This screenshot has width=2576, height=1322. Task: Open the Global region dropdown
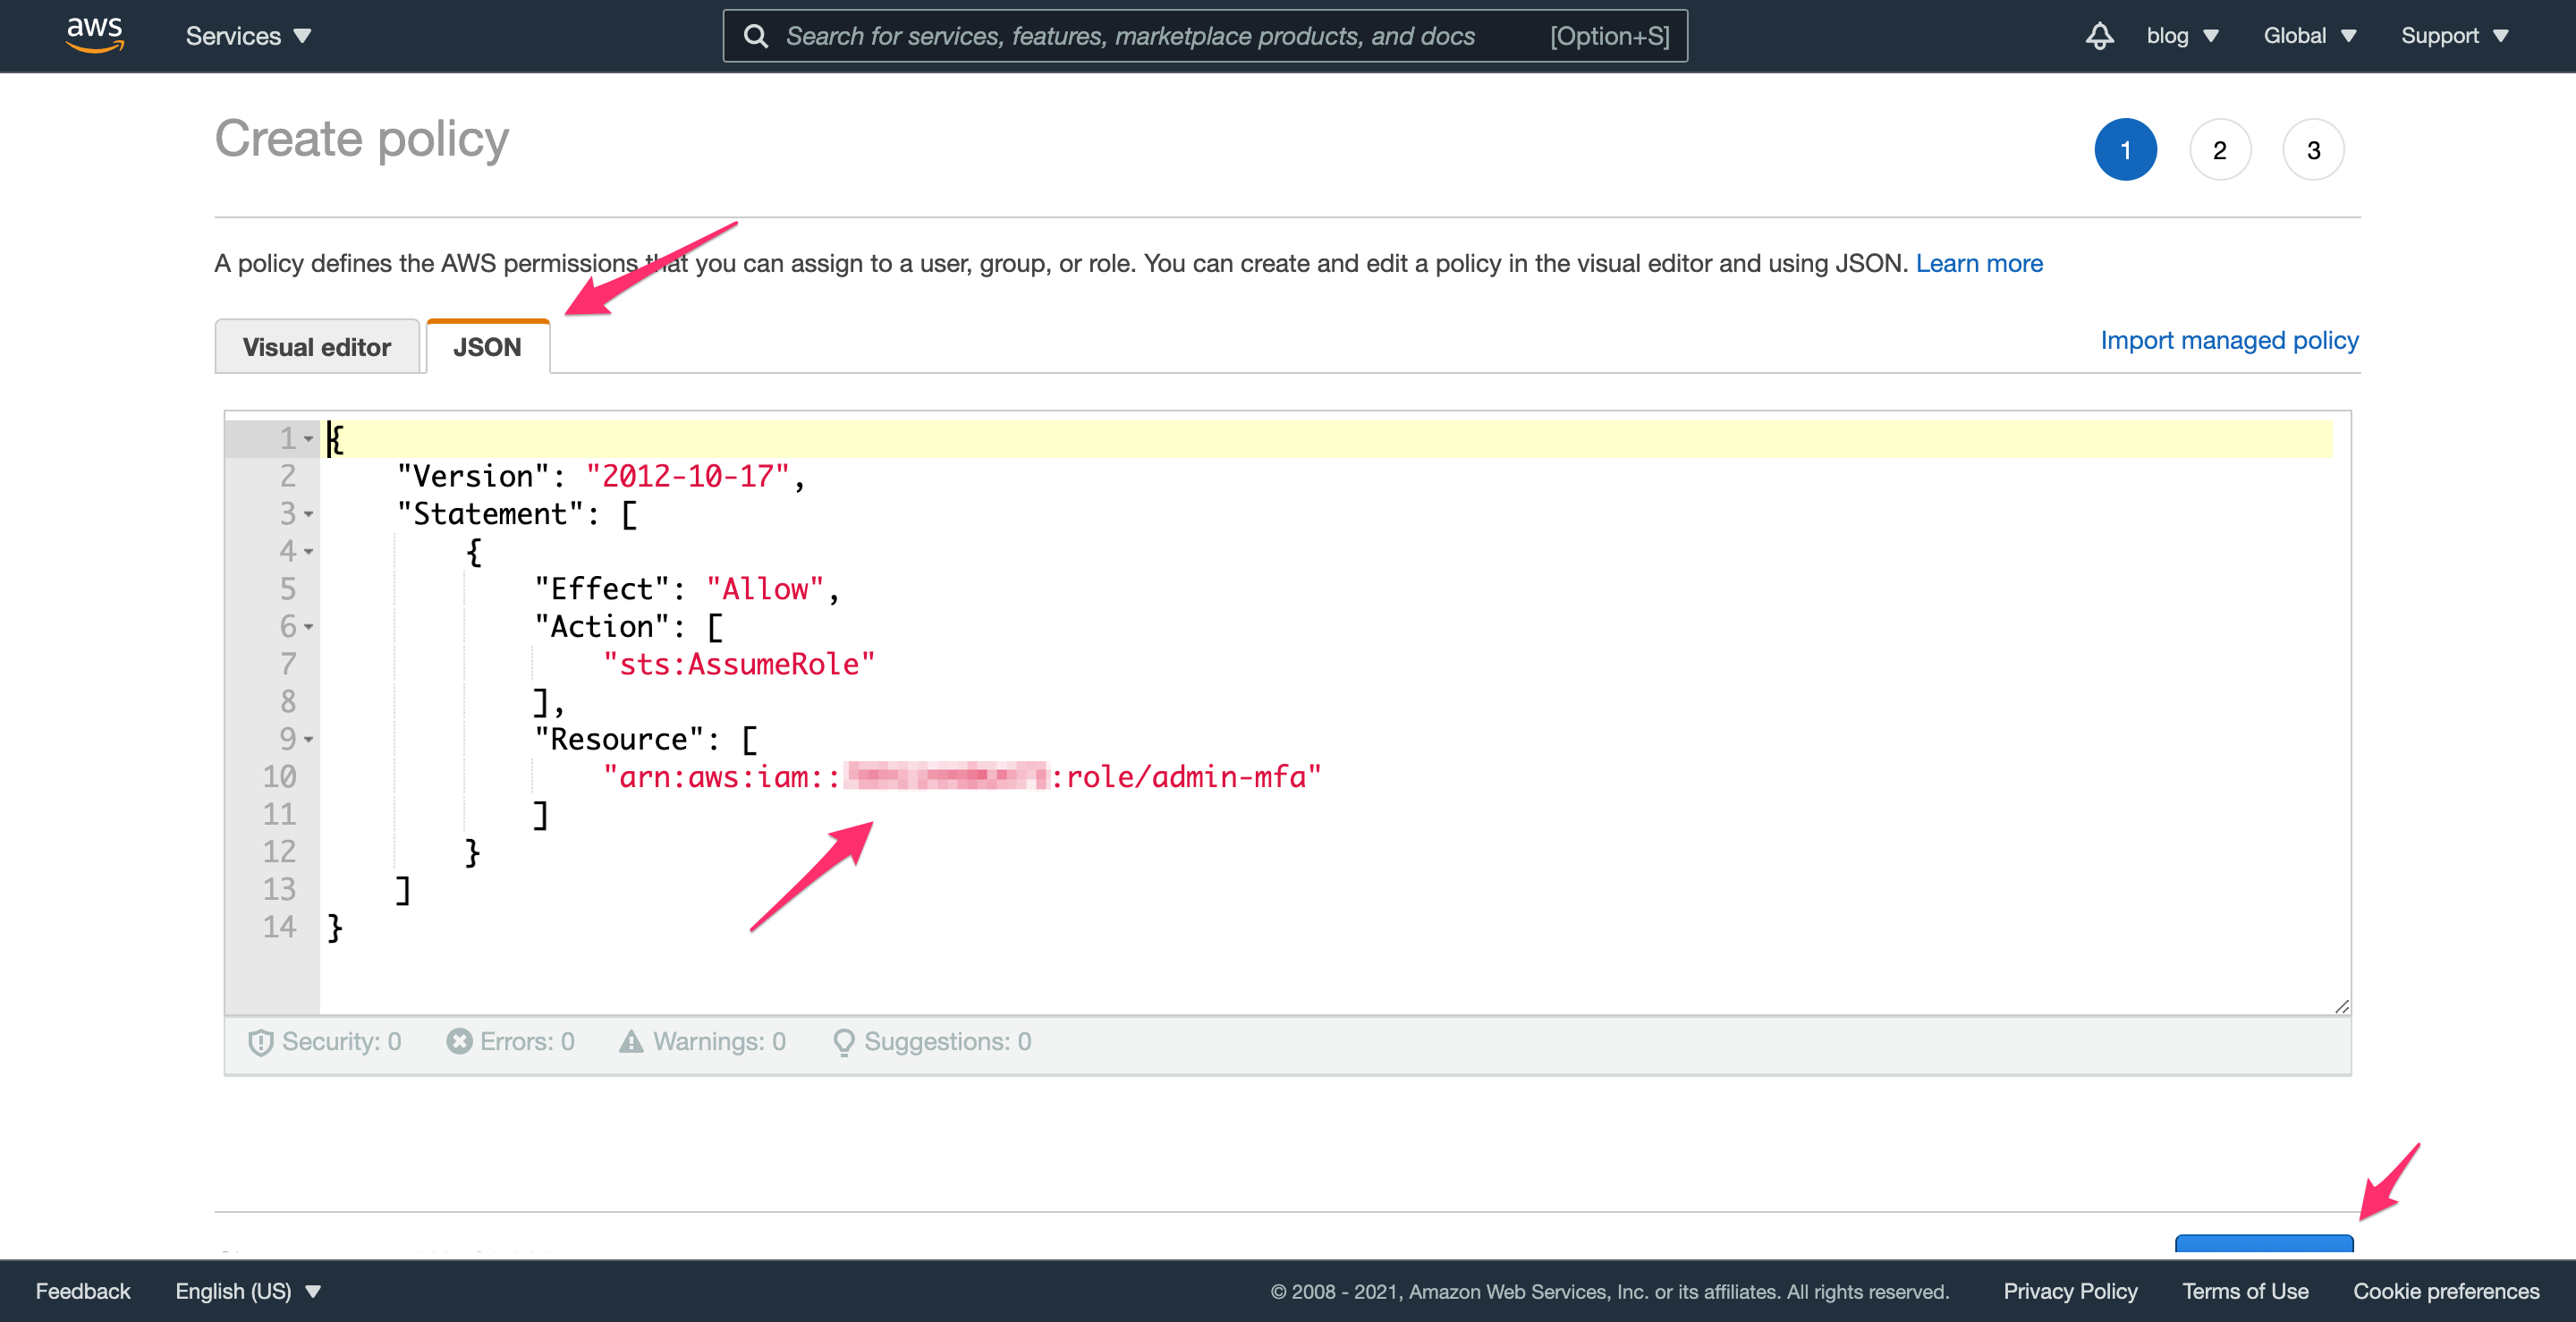[2310, 36]
